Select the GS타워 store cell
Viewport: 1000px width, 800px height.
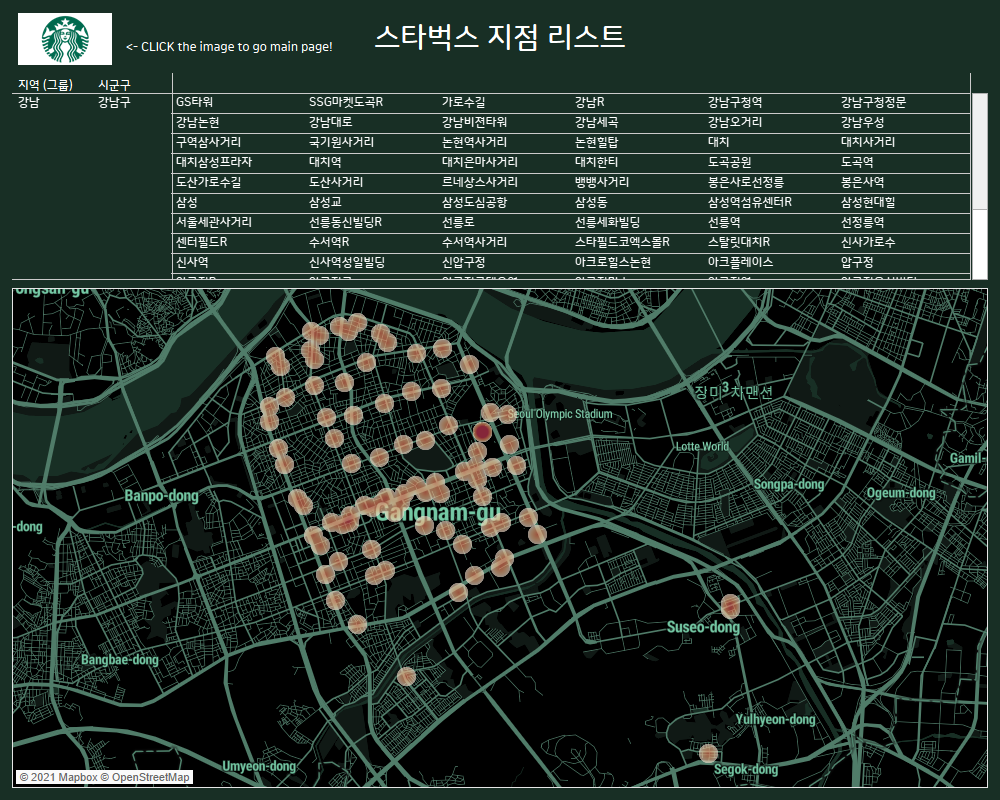pos(194,102)
